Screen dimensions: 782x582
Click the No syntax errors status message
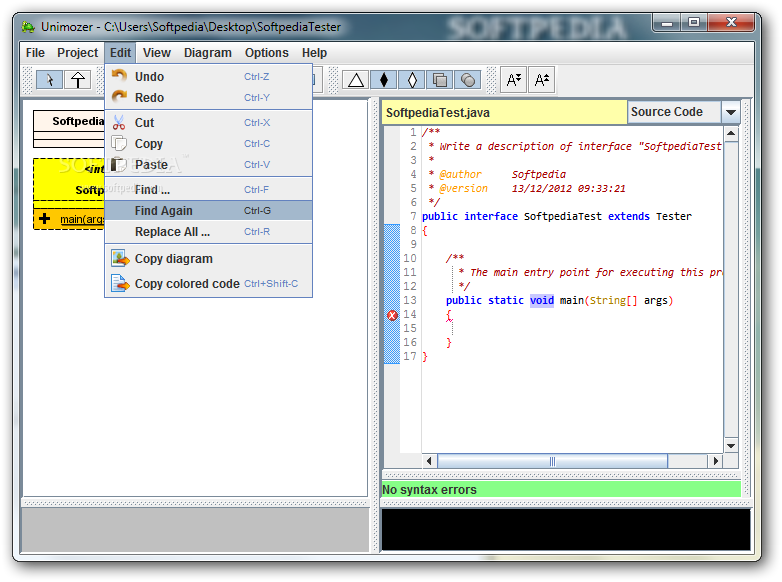click(x=429, y=490)
